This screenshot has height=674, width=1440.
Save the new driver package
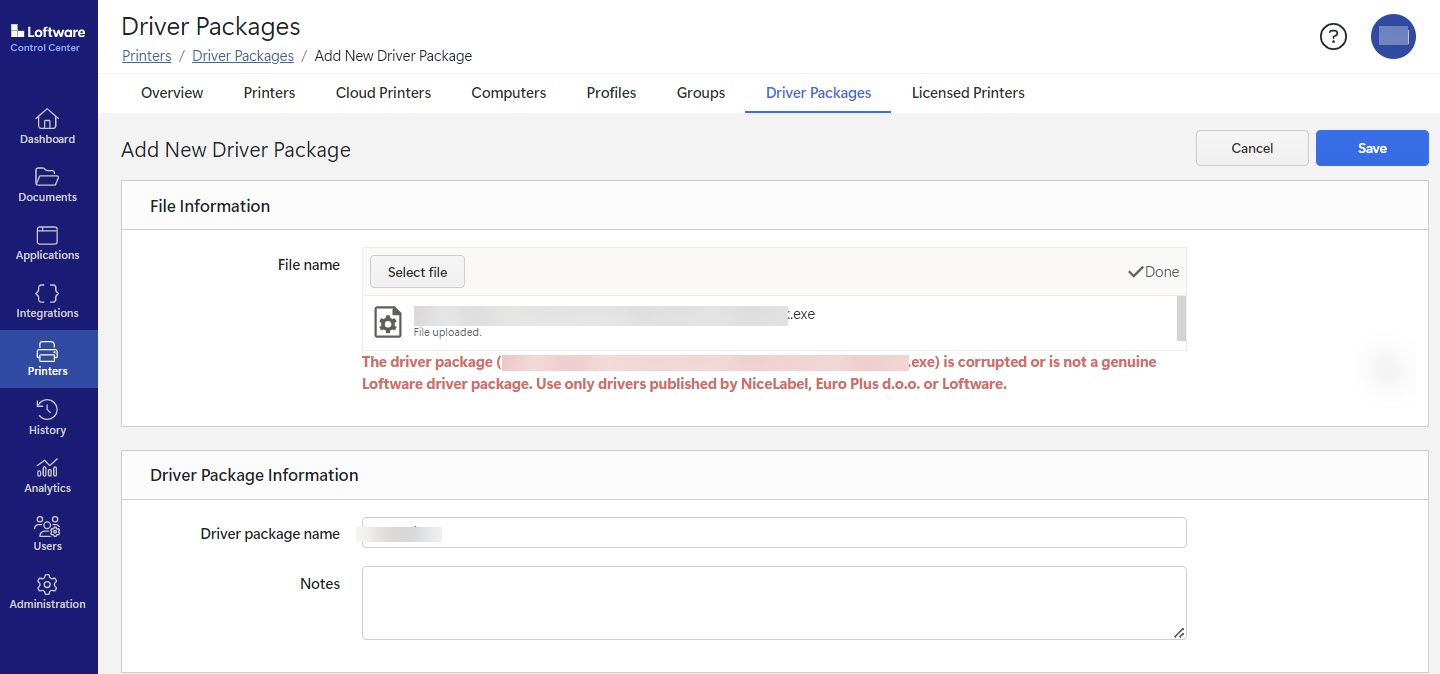(1372, 148)
